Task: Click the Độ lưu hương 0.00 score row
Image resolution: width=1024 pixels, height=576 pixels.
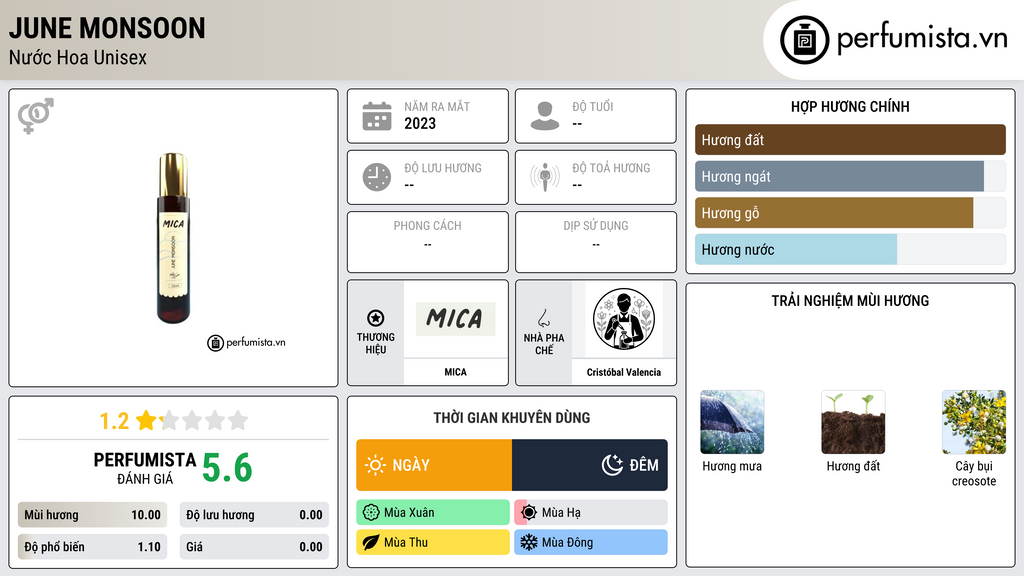Action: (254, 515)
